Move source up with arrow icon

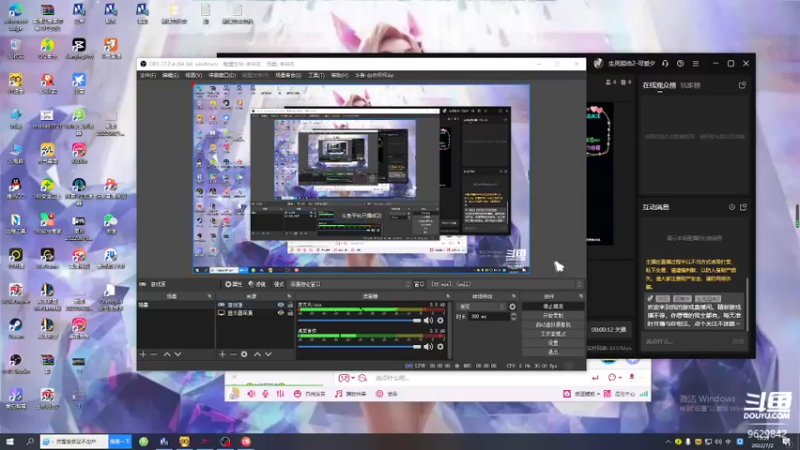pyautogui.click(x=257, y=354)
